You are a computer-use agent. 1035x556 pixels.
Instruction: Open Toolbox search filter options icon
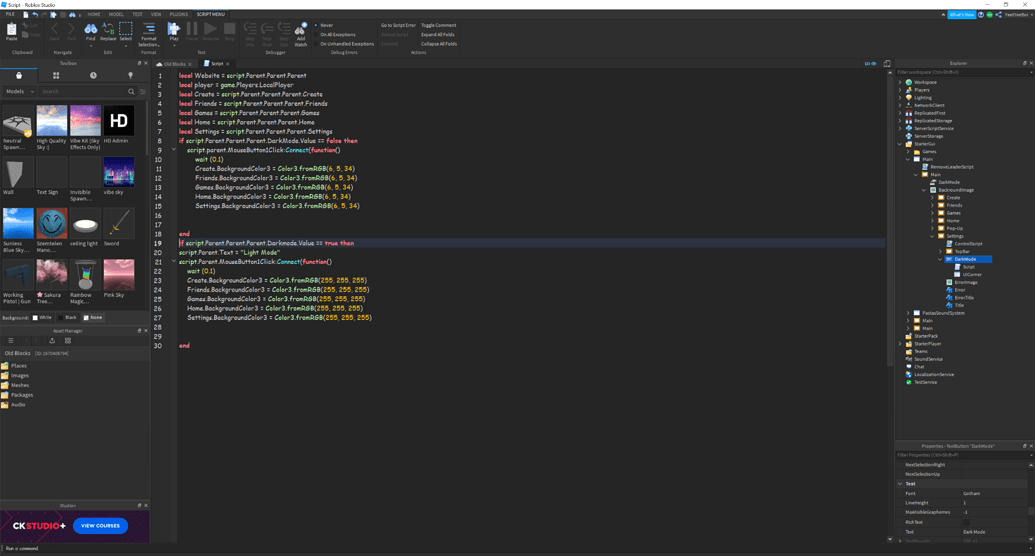(x=143, y=91)
